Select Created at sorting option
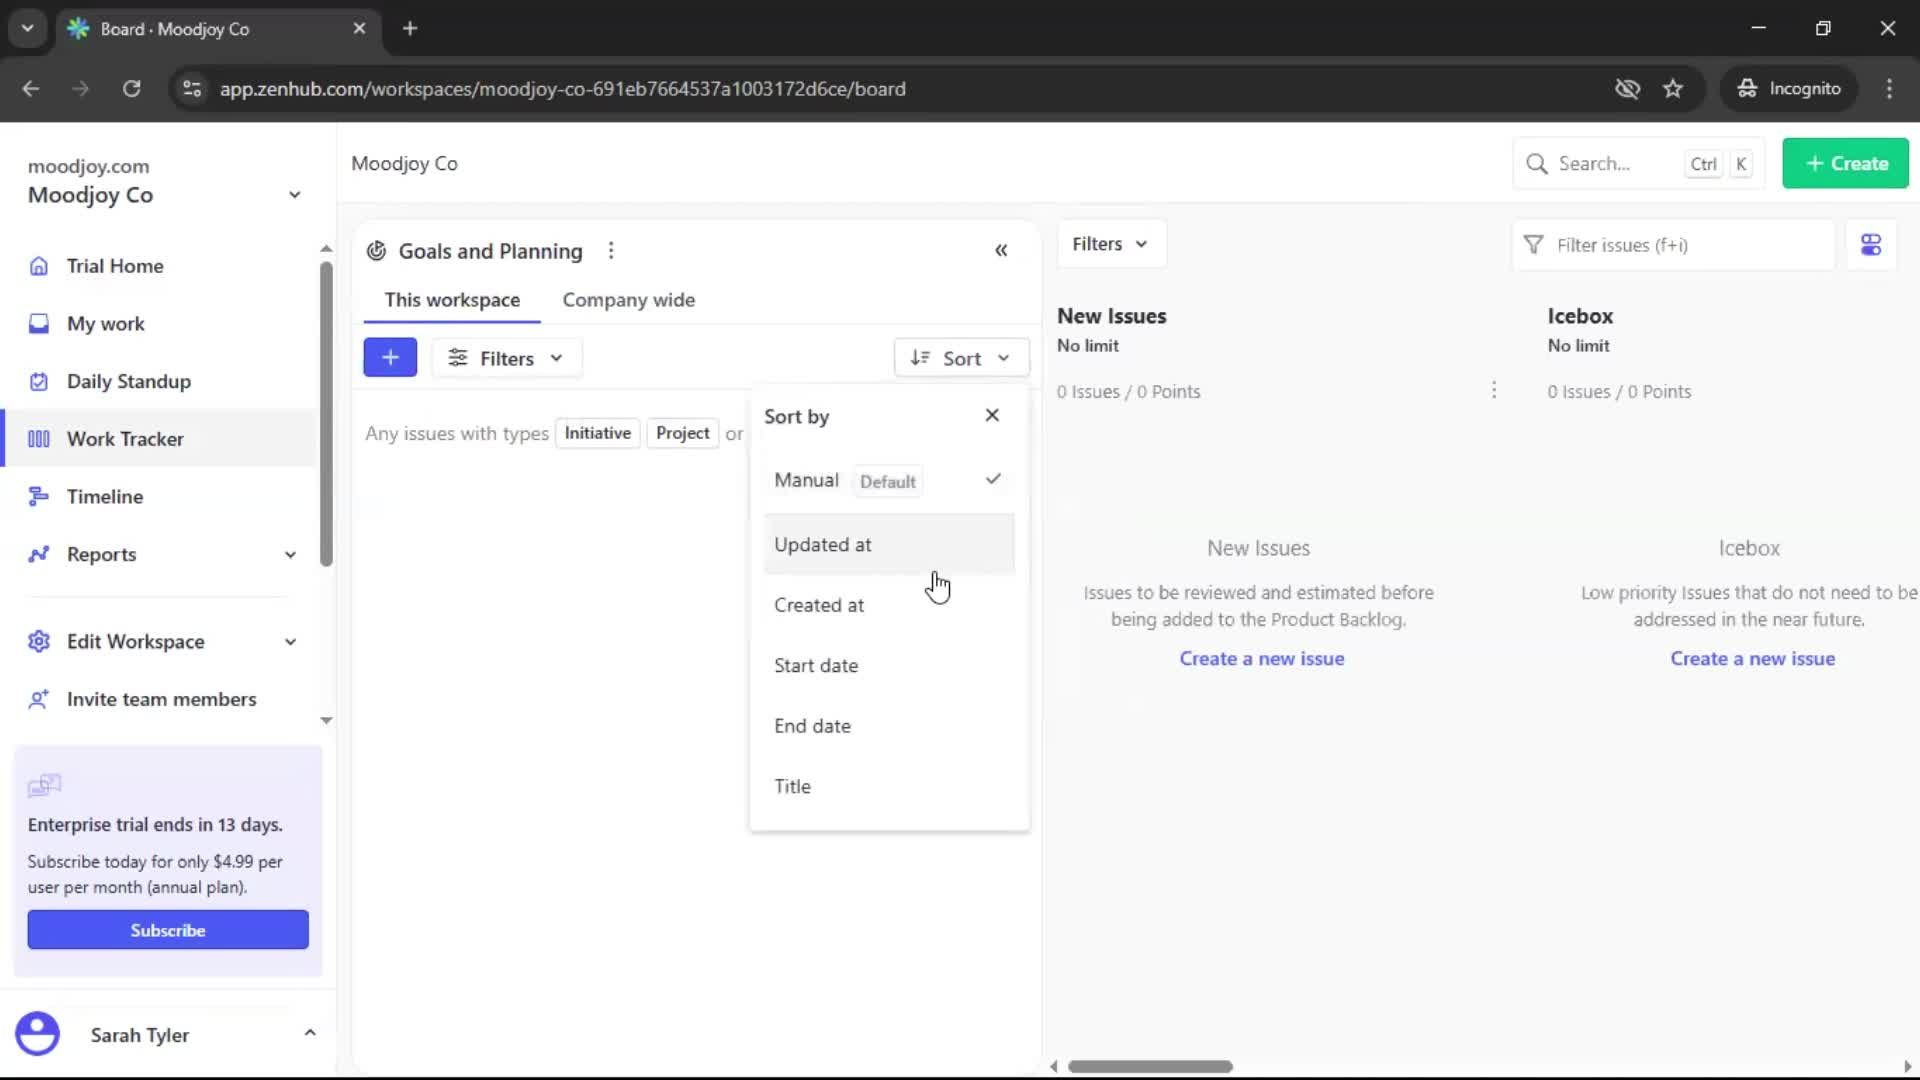The image size is (1920, 1080). point(820,604)
